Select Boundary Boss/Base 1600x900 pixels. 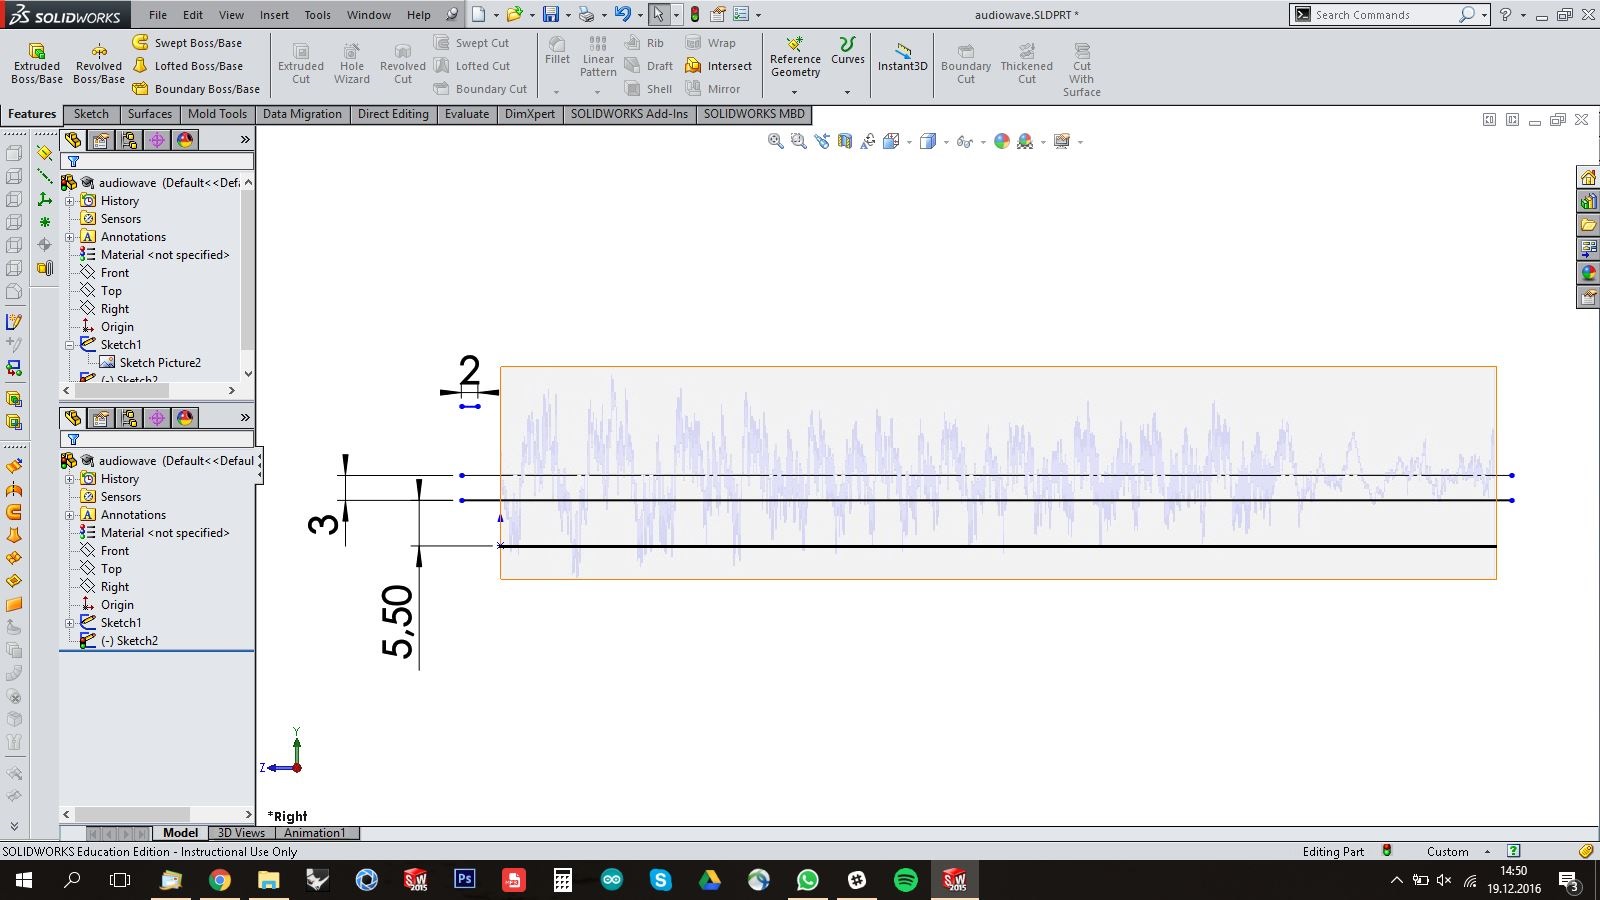(196, 89)
